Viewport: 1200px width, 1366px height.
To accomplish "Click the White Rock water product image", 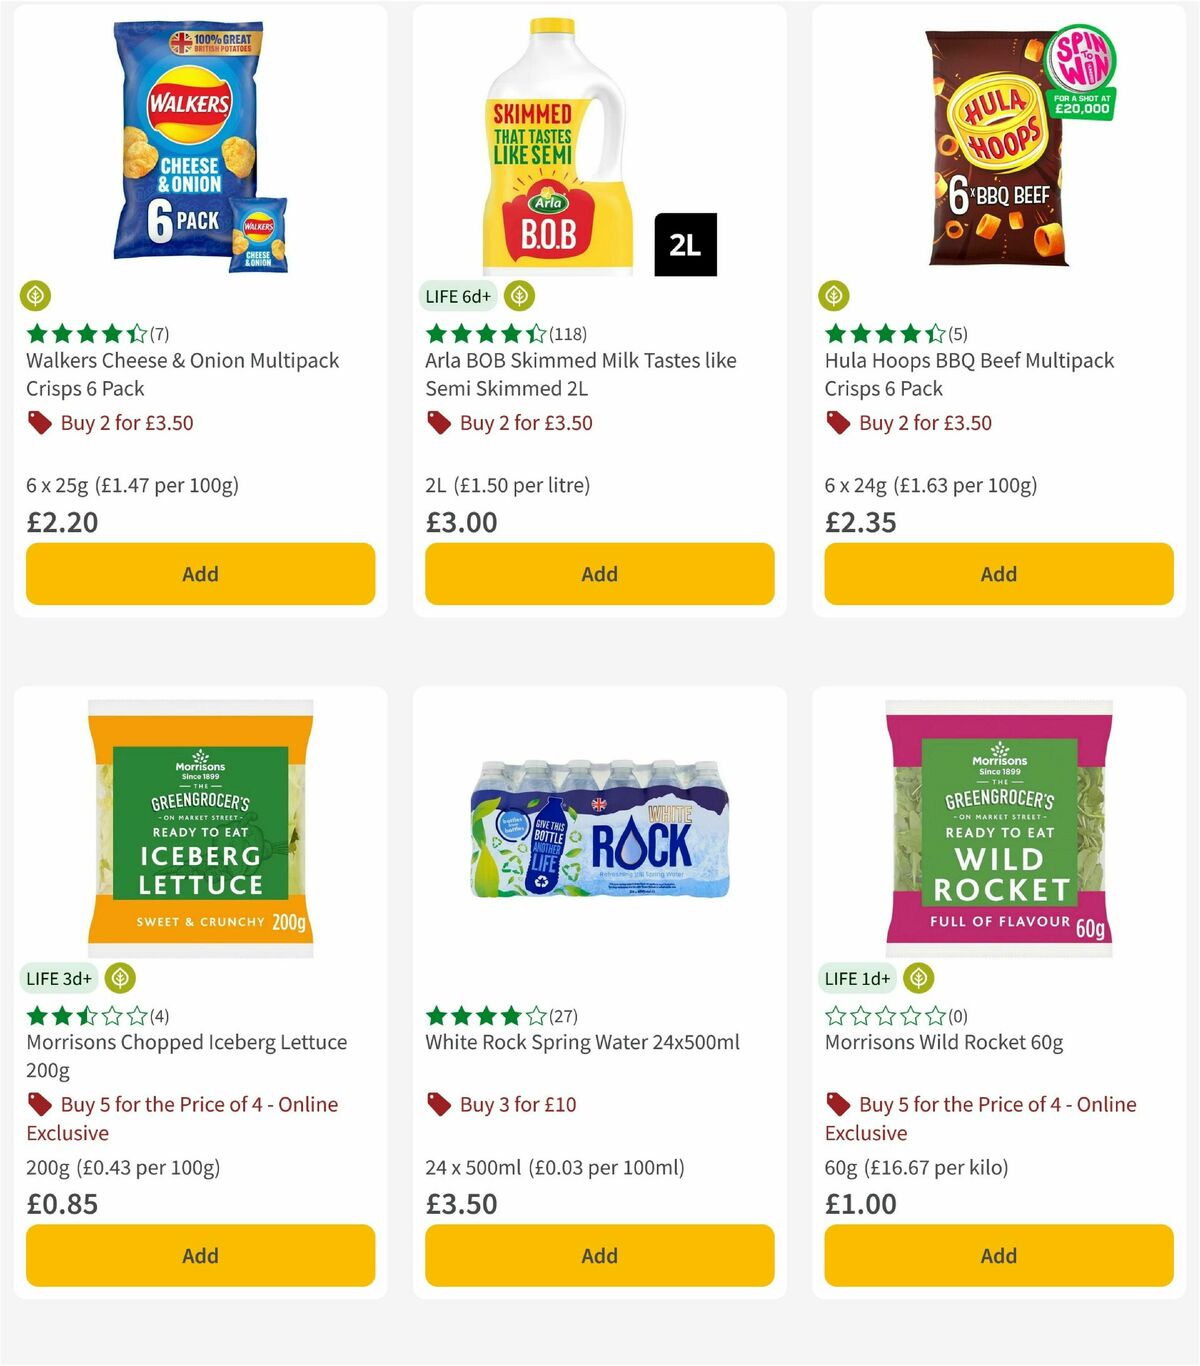I will click(x=599, y=830).
